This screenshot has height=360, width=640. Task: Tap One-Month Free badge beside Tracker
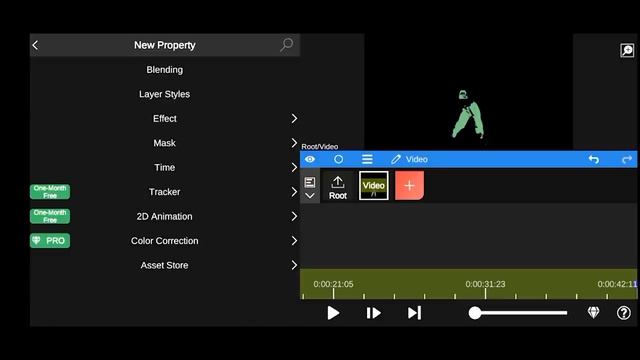[x=50, y=192]
